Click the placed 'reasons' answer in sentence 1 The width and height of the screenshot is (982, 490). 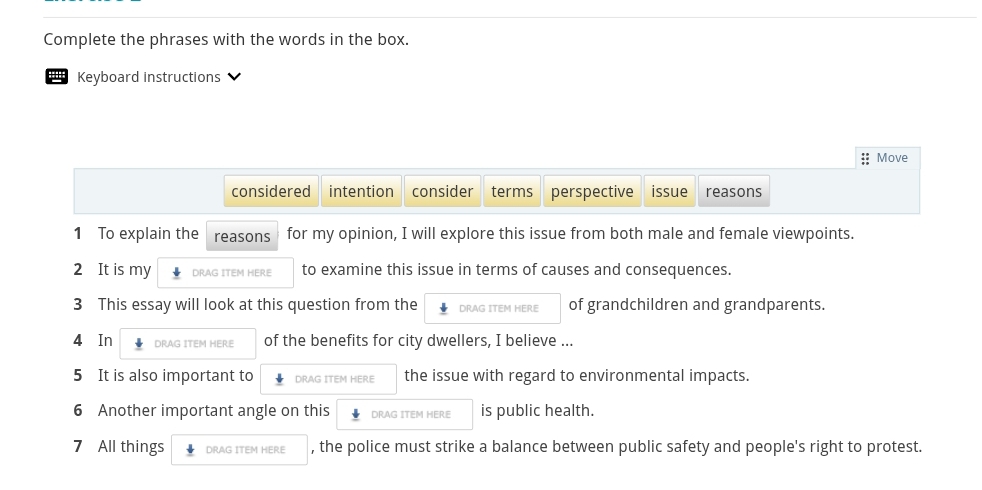pos(242,236)
